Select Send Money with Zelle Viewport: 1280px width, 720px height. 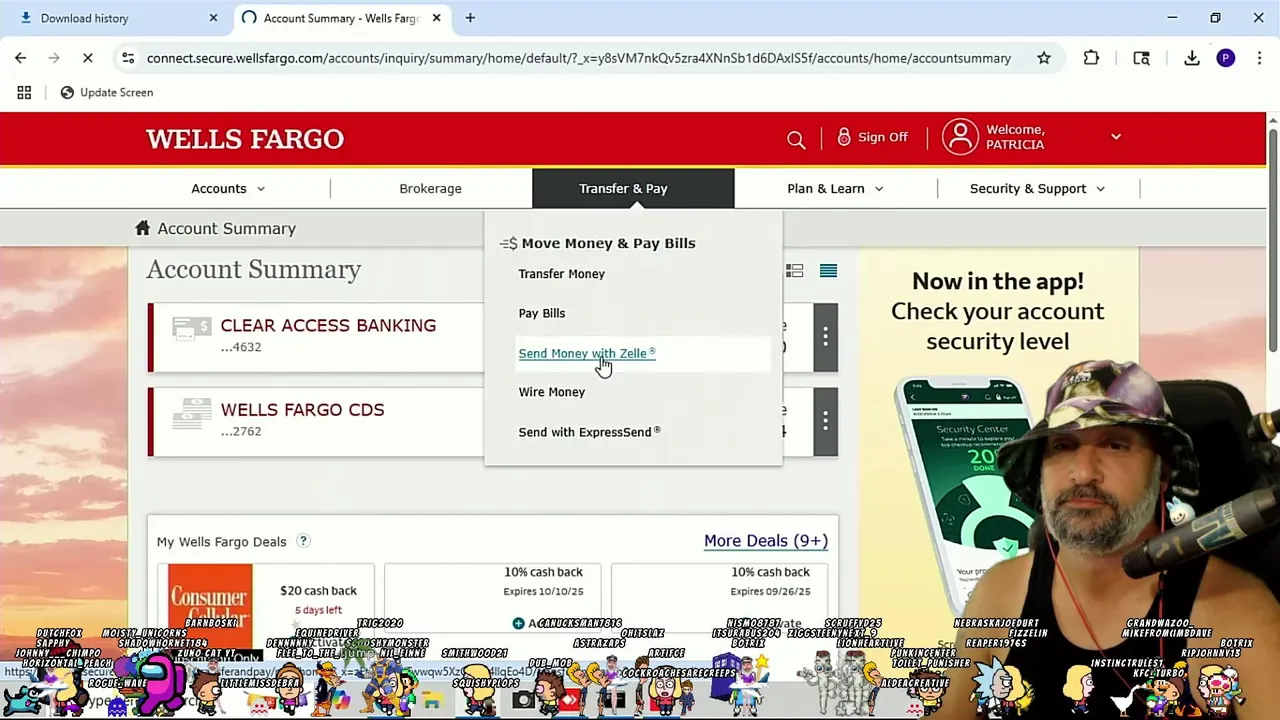click(587, 353)
